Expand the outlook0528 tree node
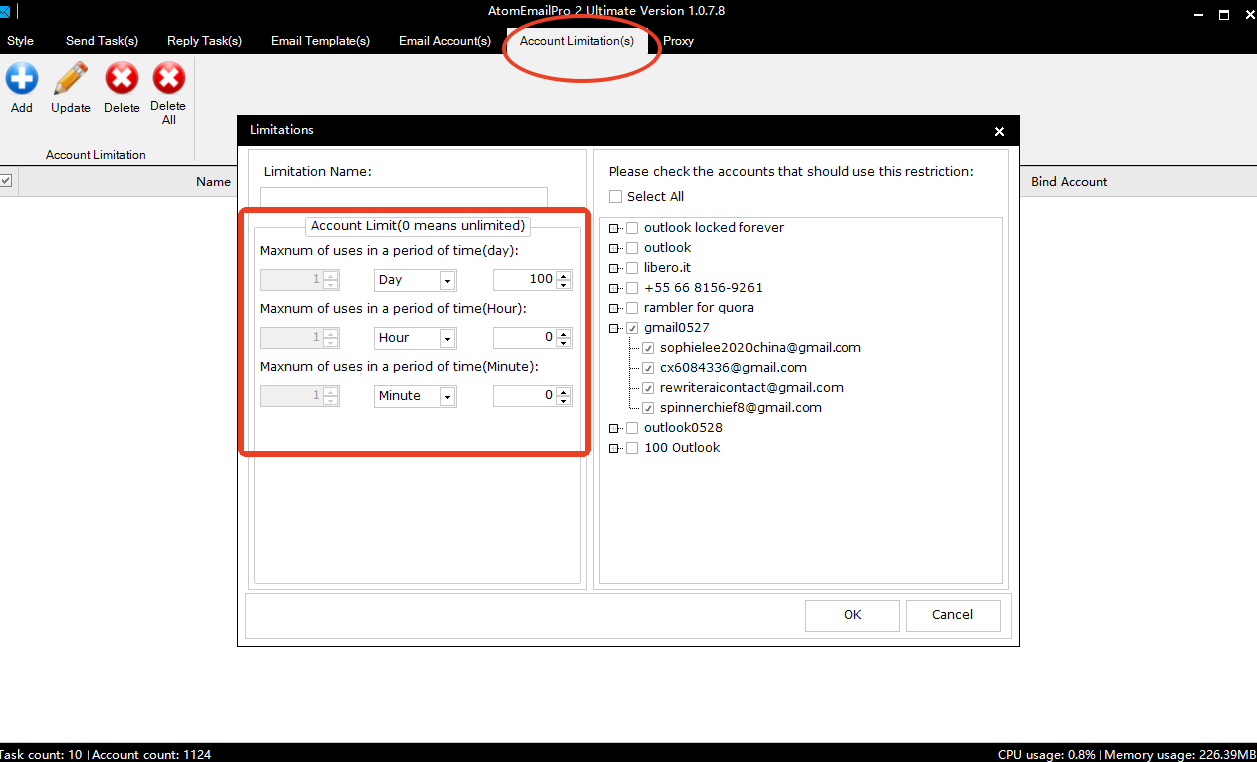Viewport: 1257px width, 762px height. [614, 429]
